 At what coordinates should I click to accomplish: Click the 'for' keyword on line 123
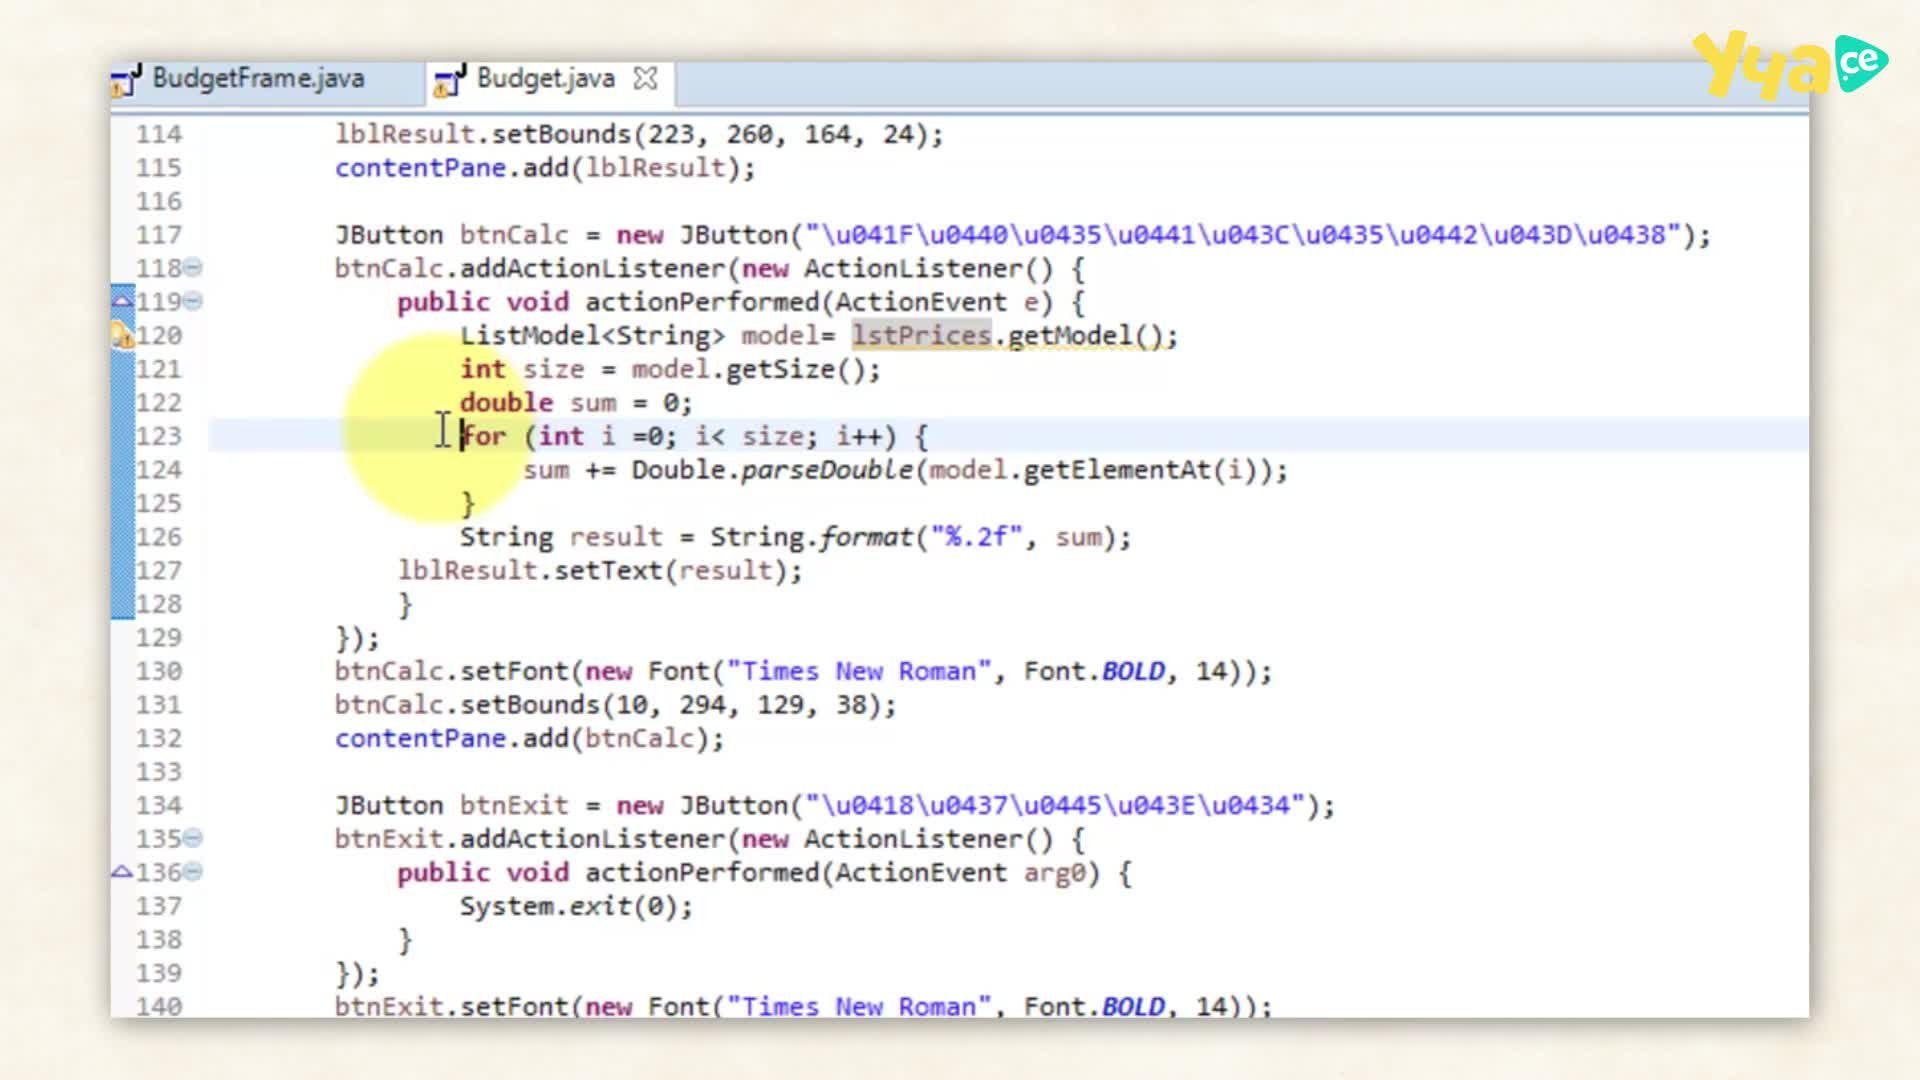coord(483,436)
